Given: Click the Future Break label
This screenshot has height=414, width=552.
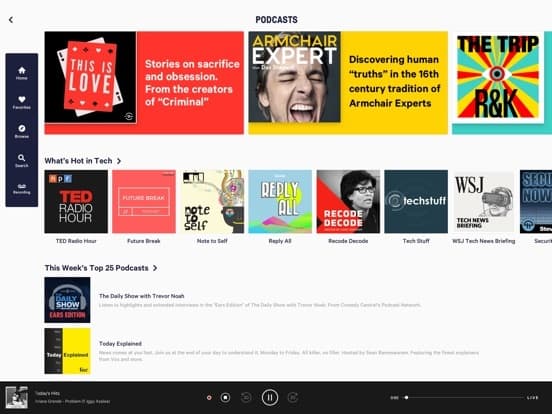Looking at the screenshot, I should coord(144,241).
